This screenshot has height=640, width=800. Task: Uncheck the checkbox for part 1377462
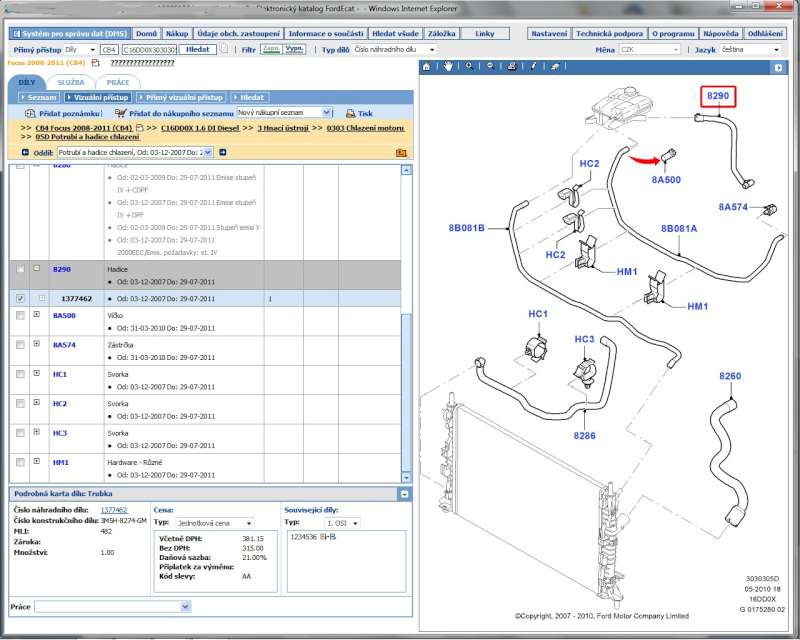pos(21,299)
